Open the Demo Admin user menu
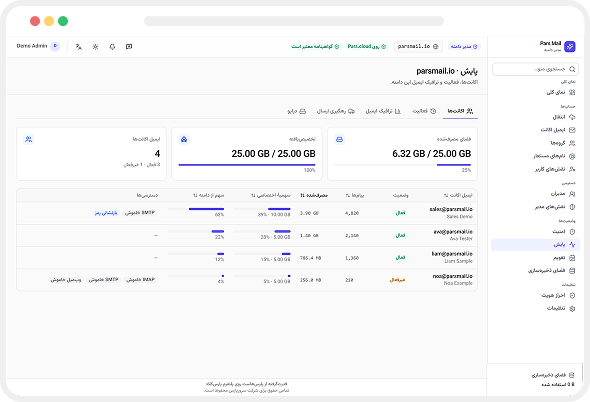 (38, 46)
